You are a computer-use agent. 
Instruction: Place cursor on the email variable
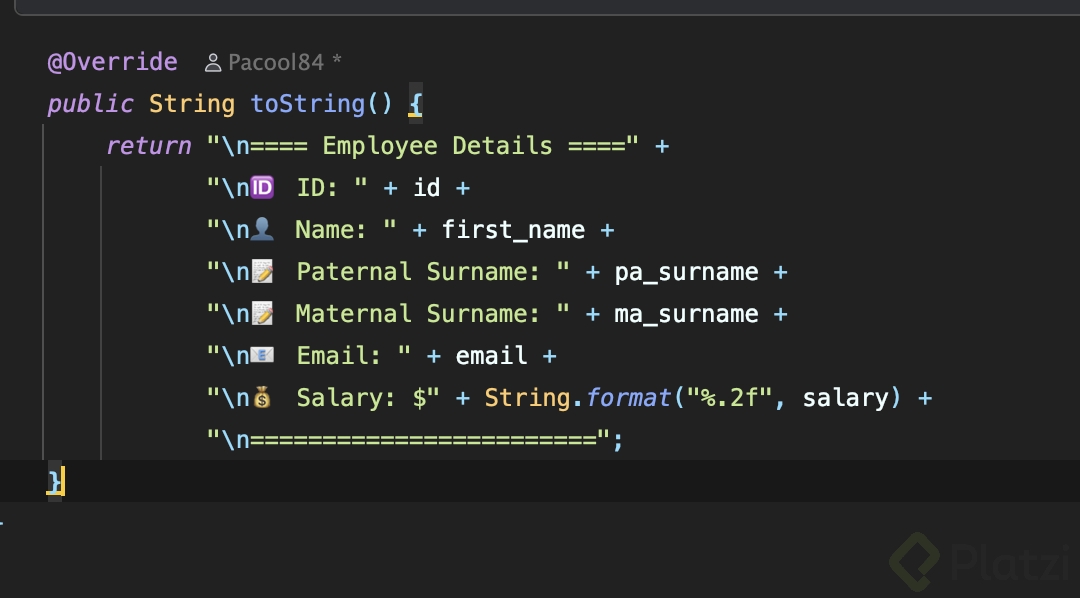491,356
